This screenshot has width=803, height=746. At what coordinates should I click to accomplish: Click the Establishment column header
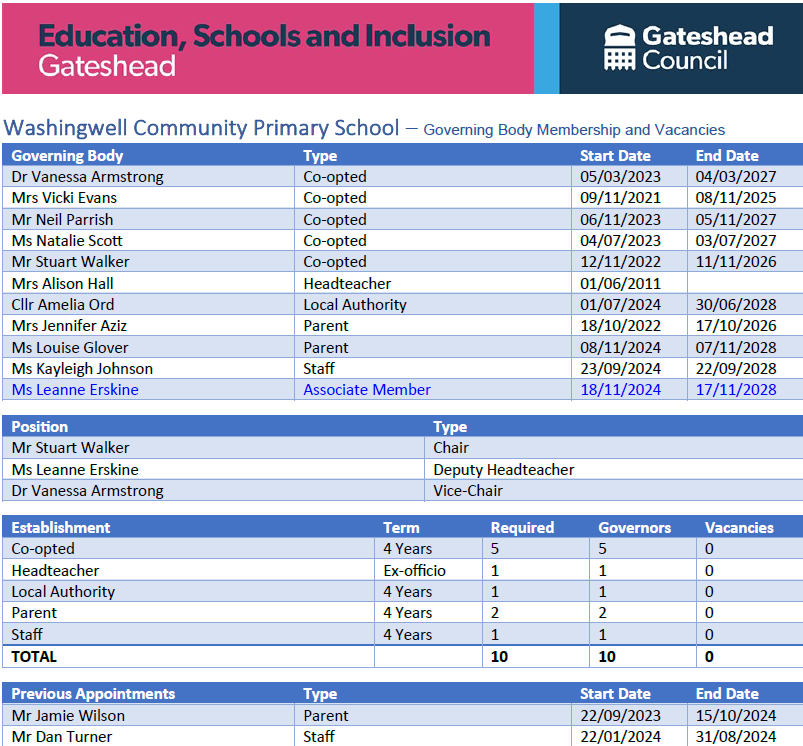pyautogui.click(x=61, y=527)
